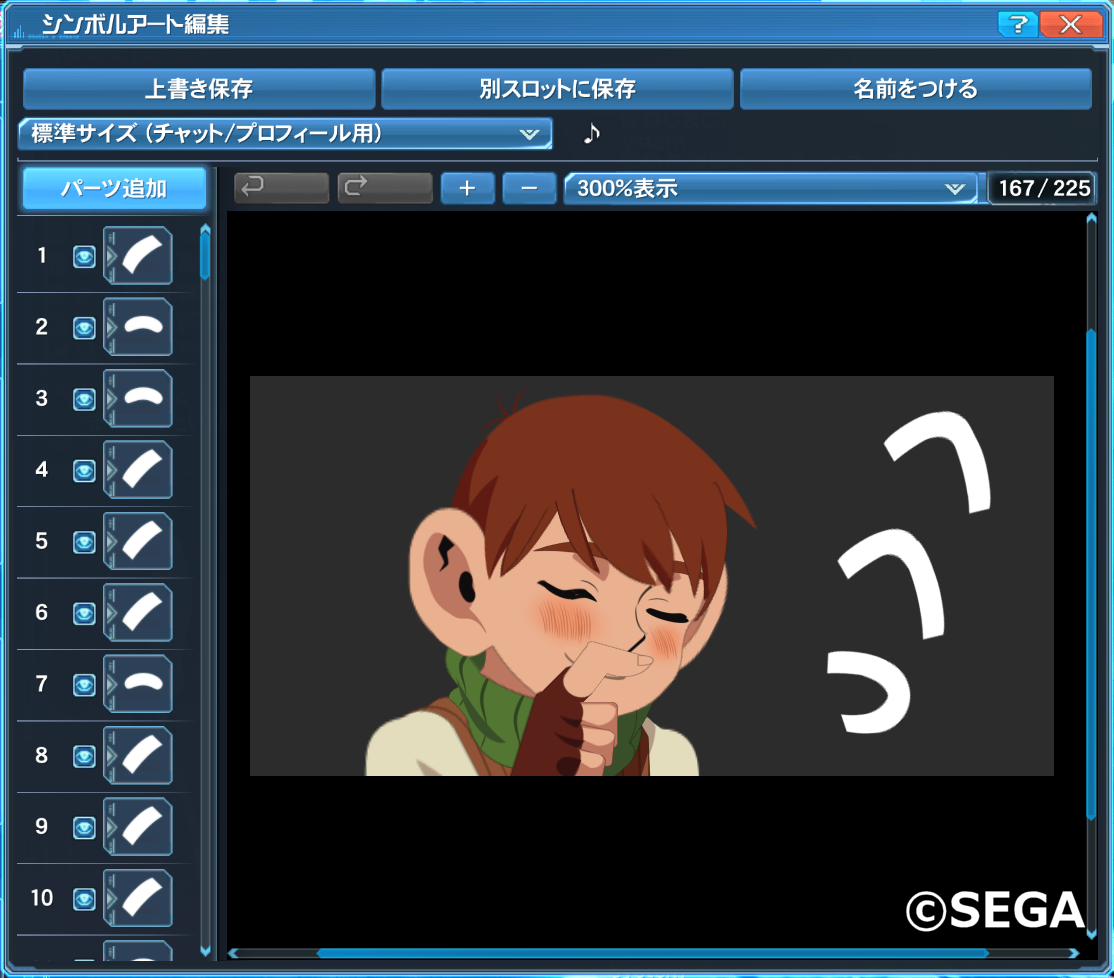Click the redo arrow button

[x=385, y=188]
